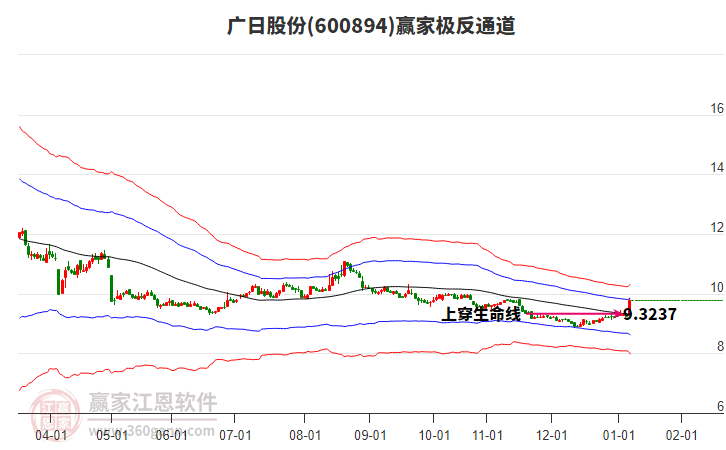Viewport: 726px width, 450px height.
Task: Select the 10-01 date label
Action: tap(434, 435)
